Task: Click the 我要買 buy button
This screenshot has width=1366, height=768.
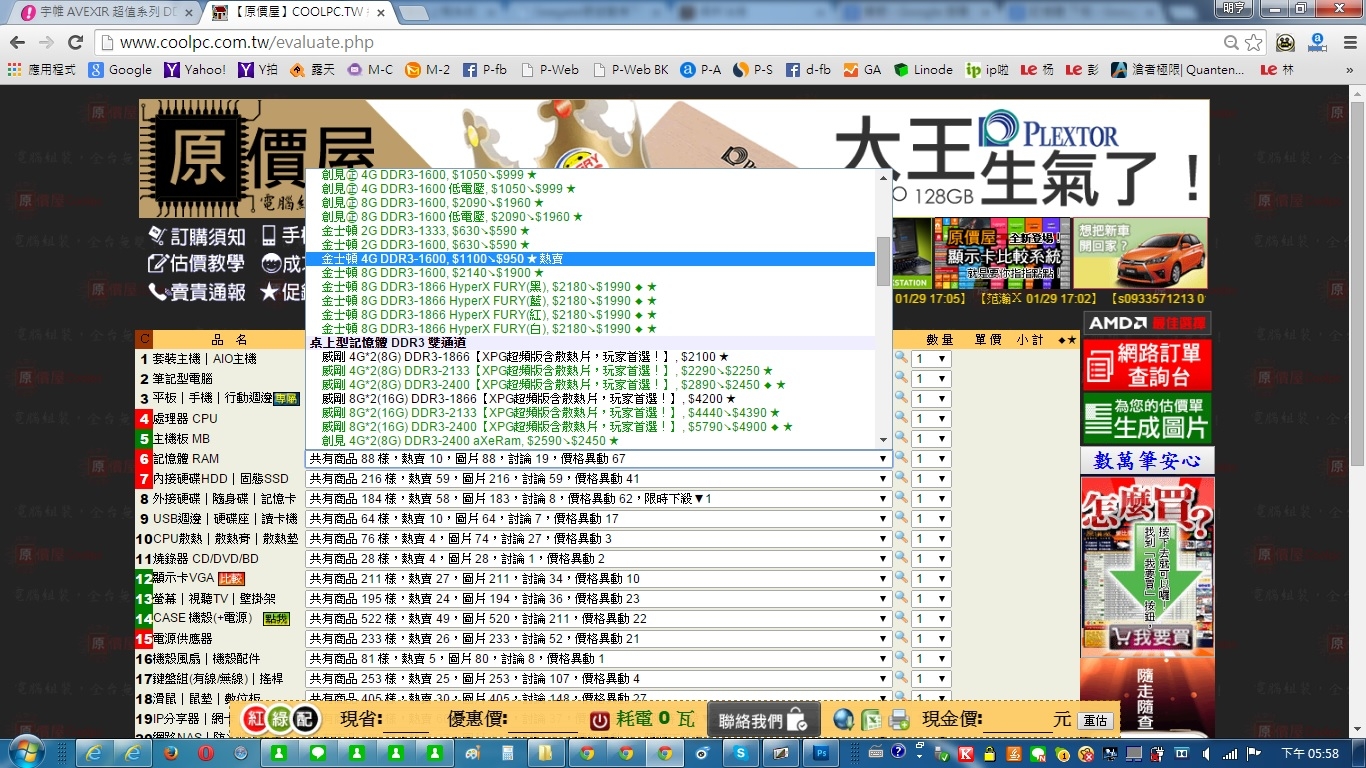Action: click(x=1148, y=637)
